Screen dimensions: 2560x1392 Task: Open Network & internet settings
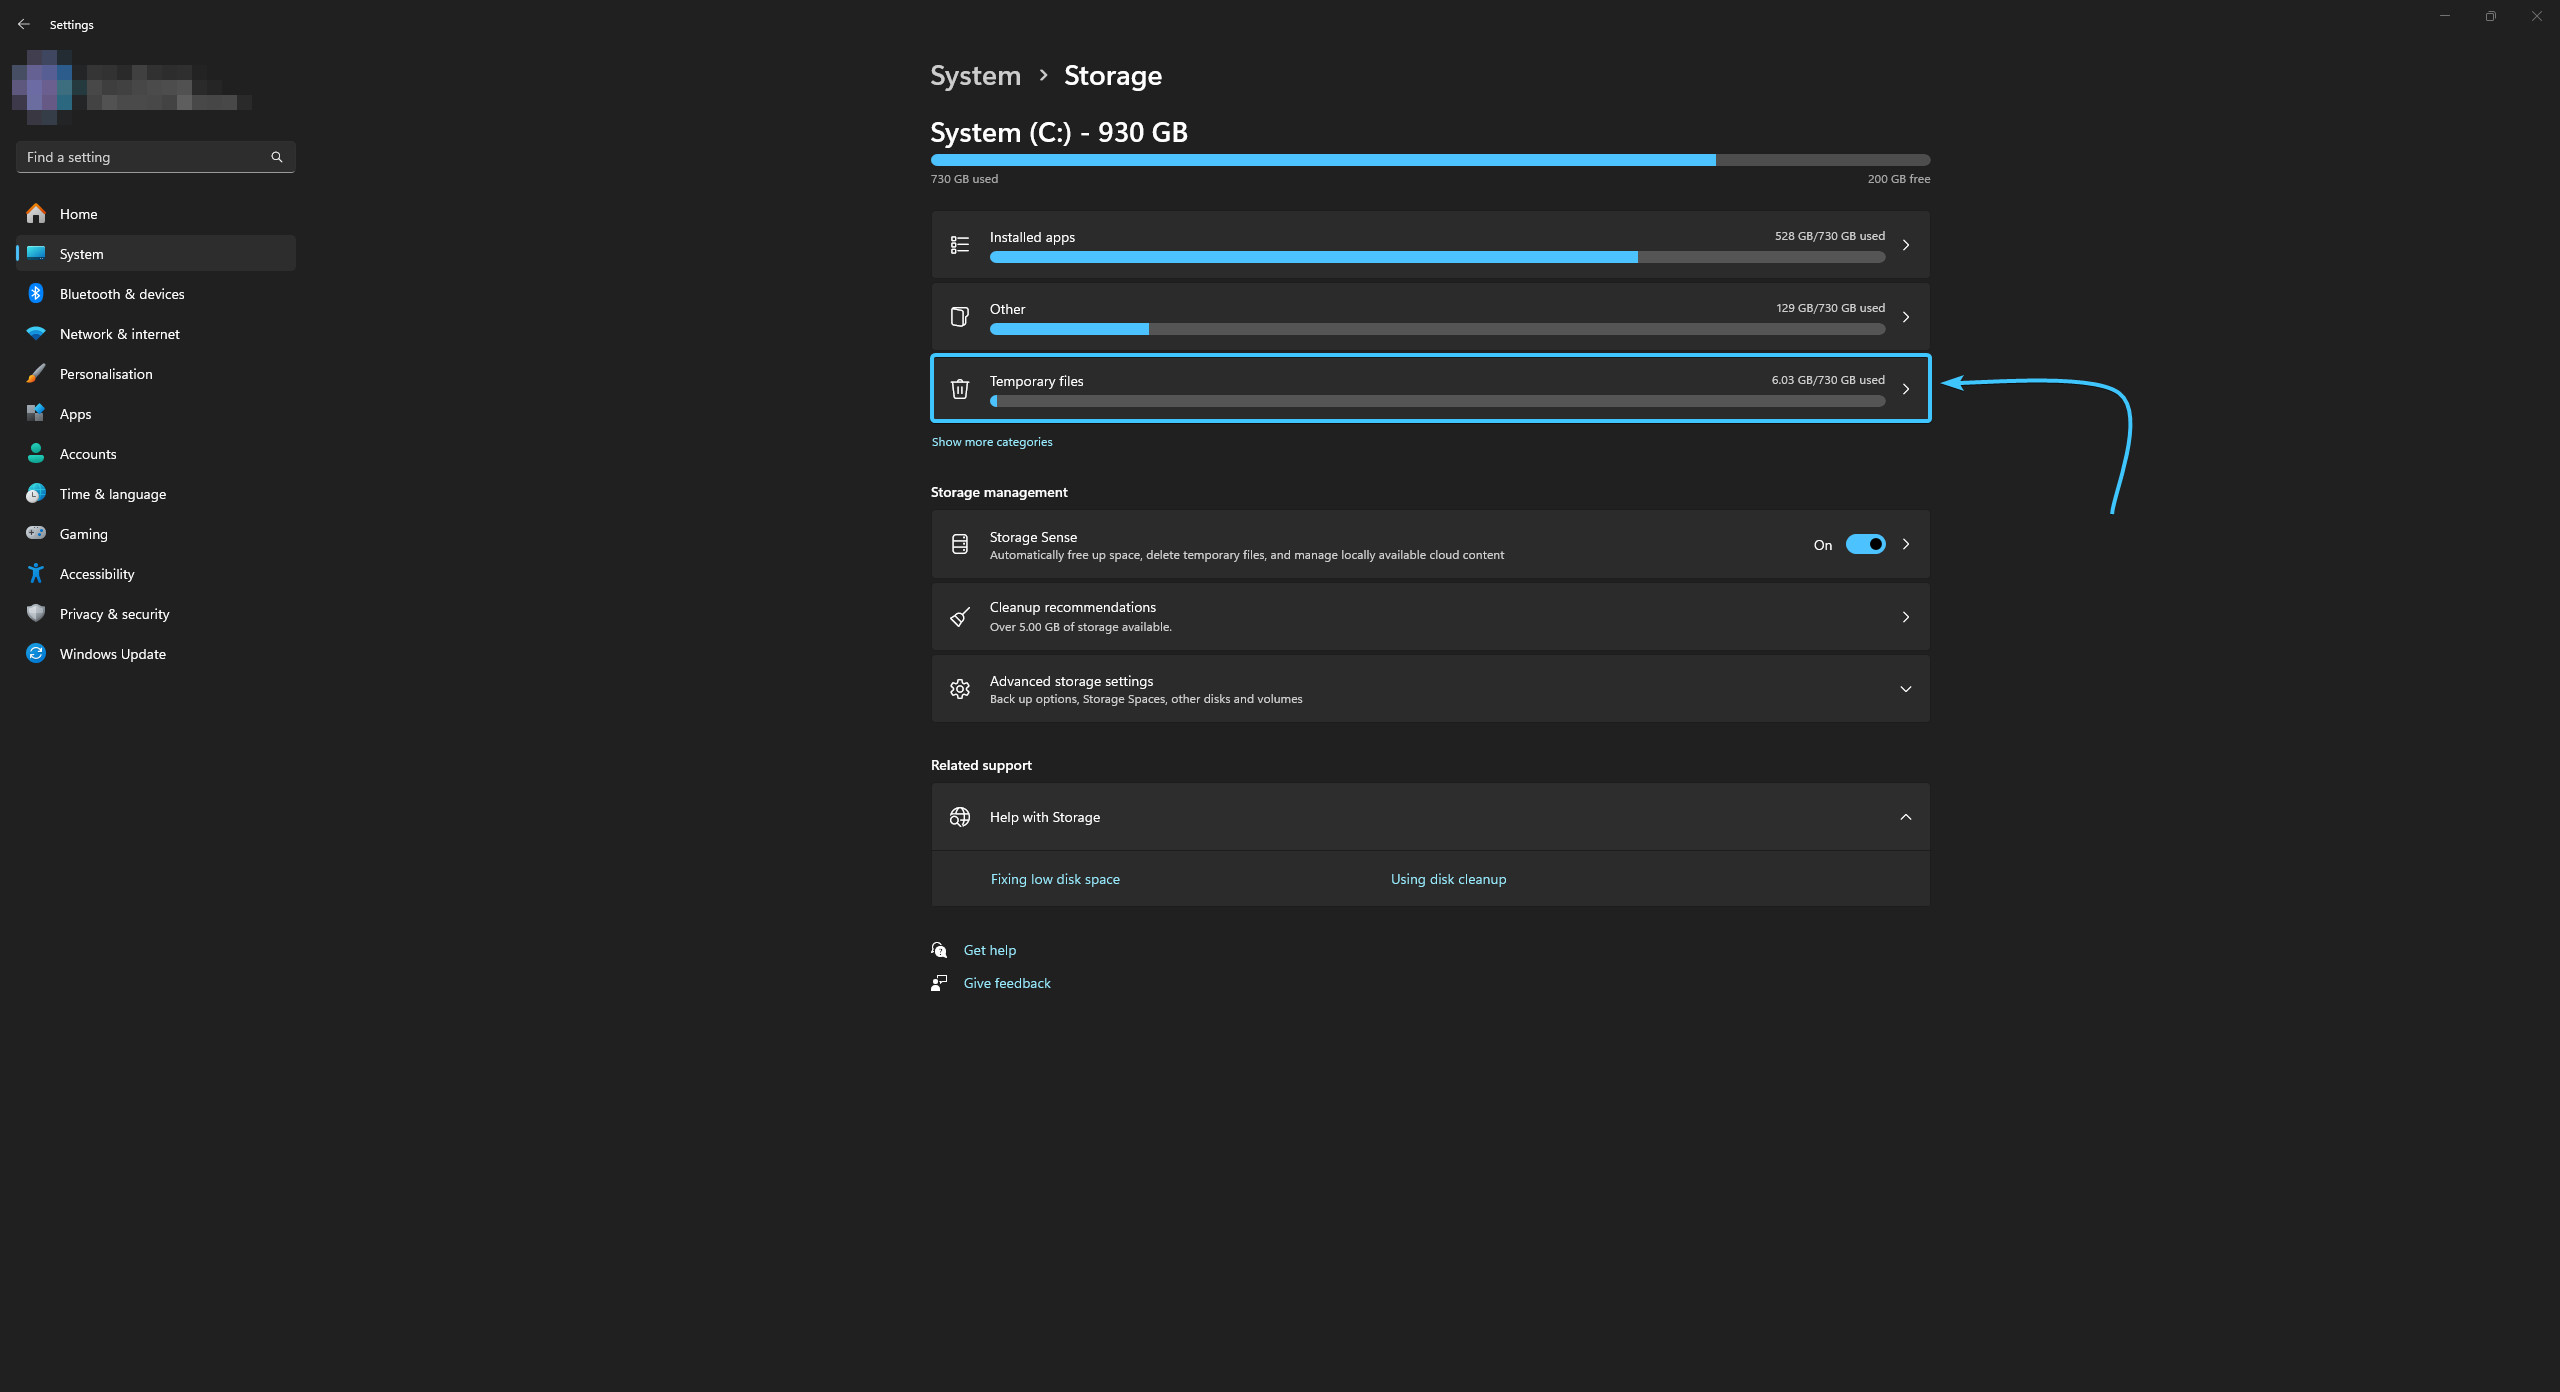coord(119,334)
